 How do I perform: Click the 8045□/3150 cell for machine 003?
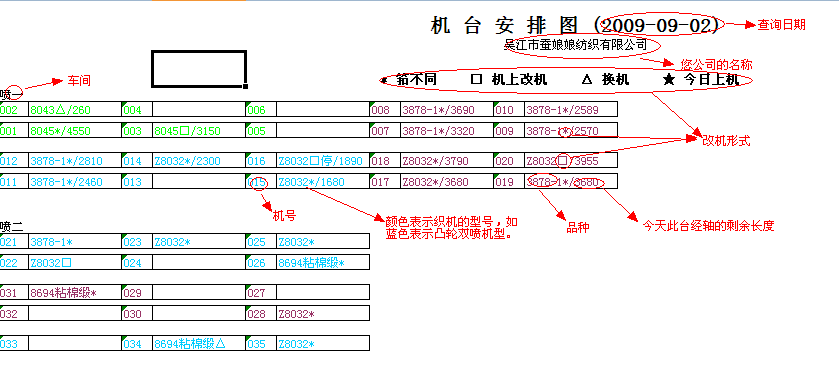click(199, 131)
